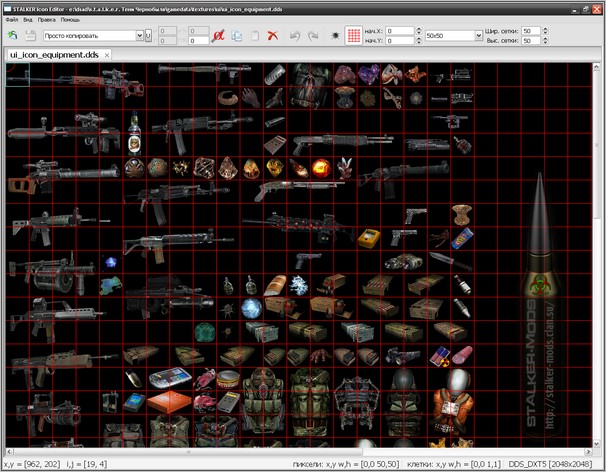Select the binoculars icon
Screen dimensions: 606x472
pyautogui.click(x=403, y=262)
